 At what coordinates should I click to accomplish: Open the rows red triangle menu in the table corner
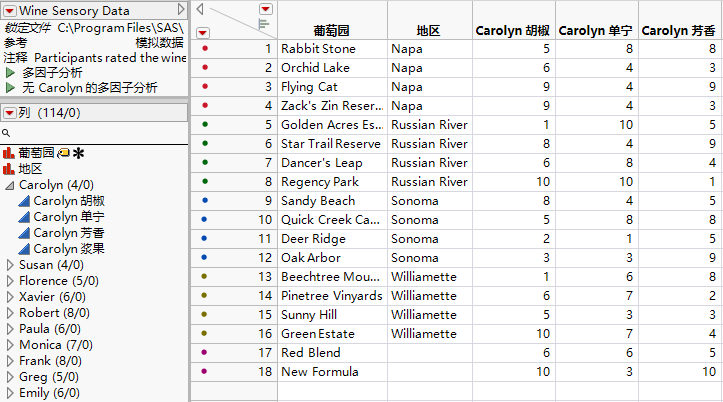[203, 33]
